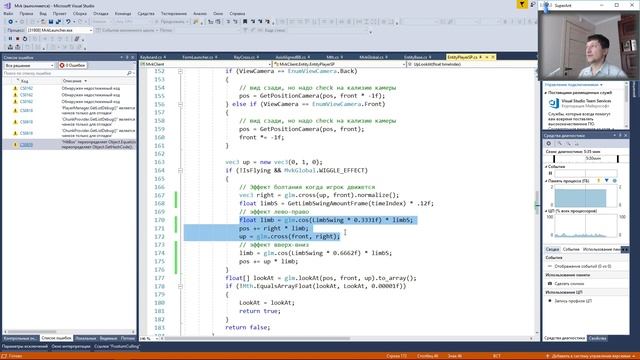Collapse code block at line 178
The height and width of the screenshot is (360, 640).
(180, 286)
